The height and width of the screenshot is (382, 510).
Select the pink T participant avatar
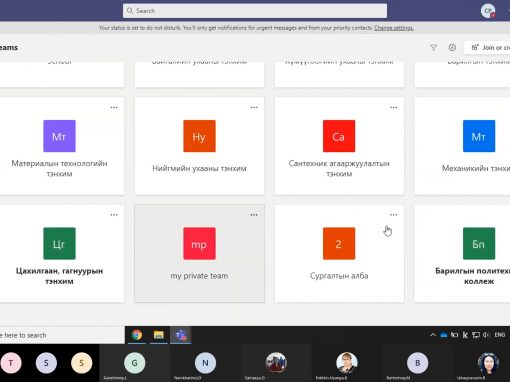click(x=11, y=363)
